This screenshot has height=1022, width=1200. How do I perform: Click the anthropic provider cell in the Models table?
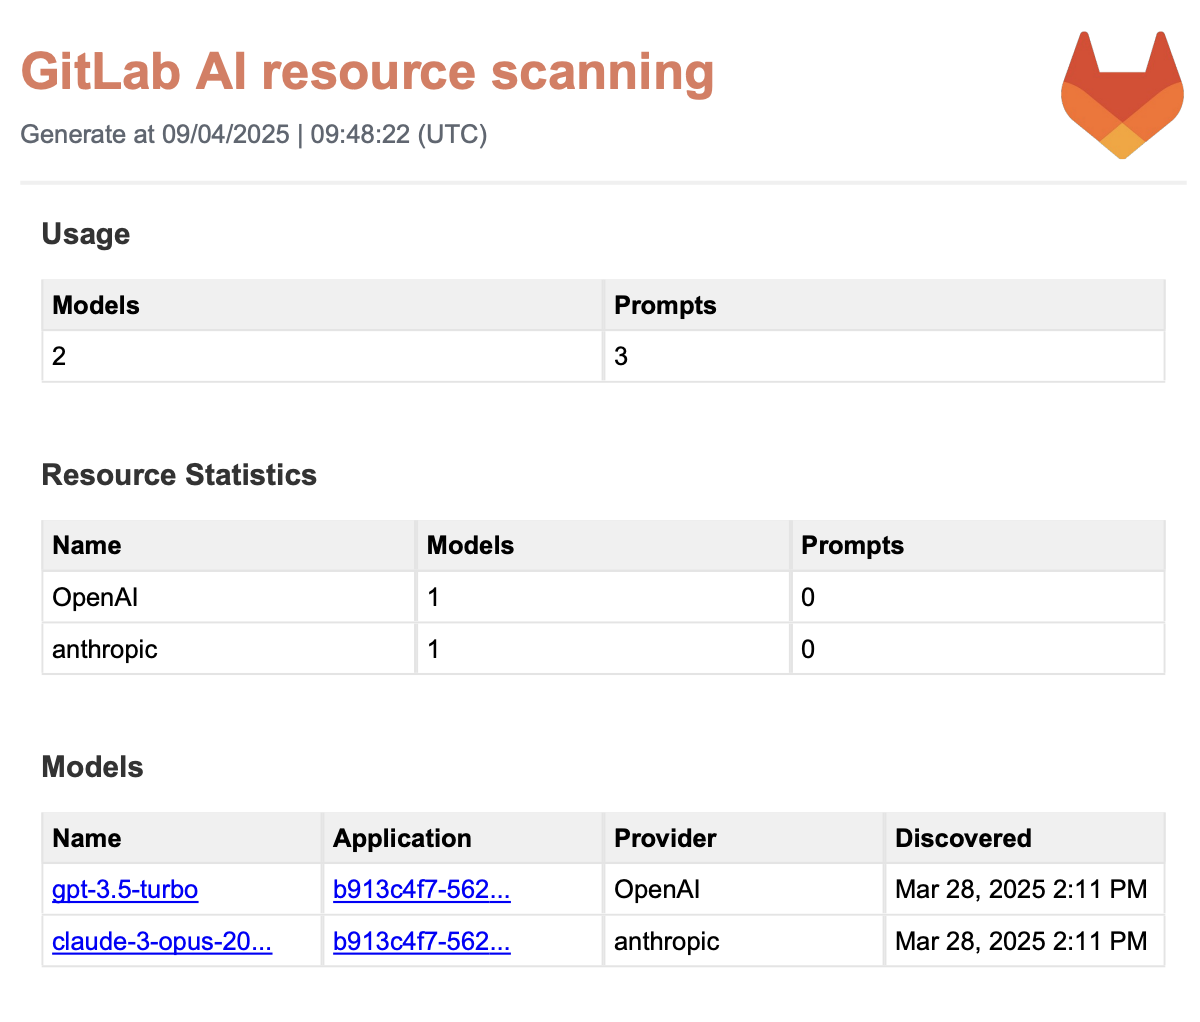[666, 941]
